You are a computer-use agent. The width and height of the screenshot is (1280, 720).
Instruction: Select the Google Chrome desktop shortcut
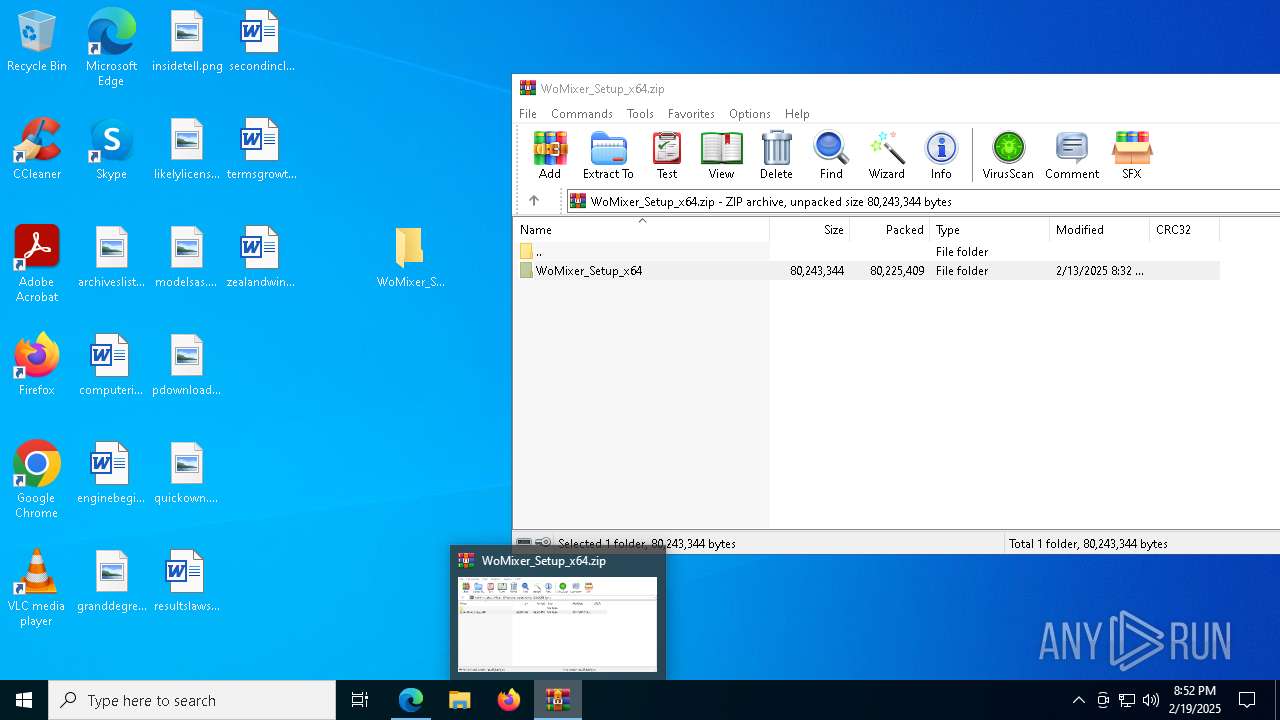[37, 480]
